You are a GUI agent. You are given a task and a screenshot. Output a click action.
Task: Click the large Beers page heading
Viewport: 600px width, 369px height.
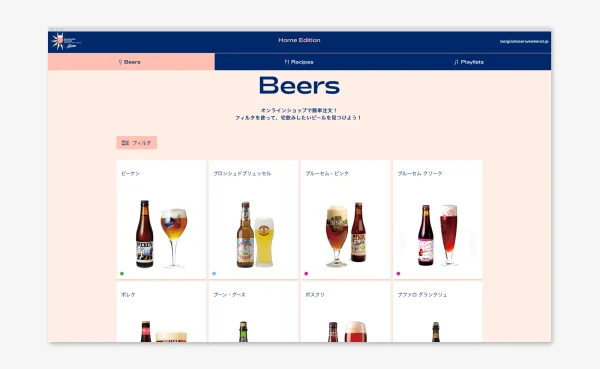[299, 85]
